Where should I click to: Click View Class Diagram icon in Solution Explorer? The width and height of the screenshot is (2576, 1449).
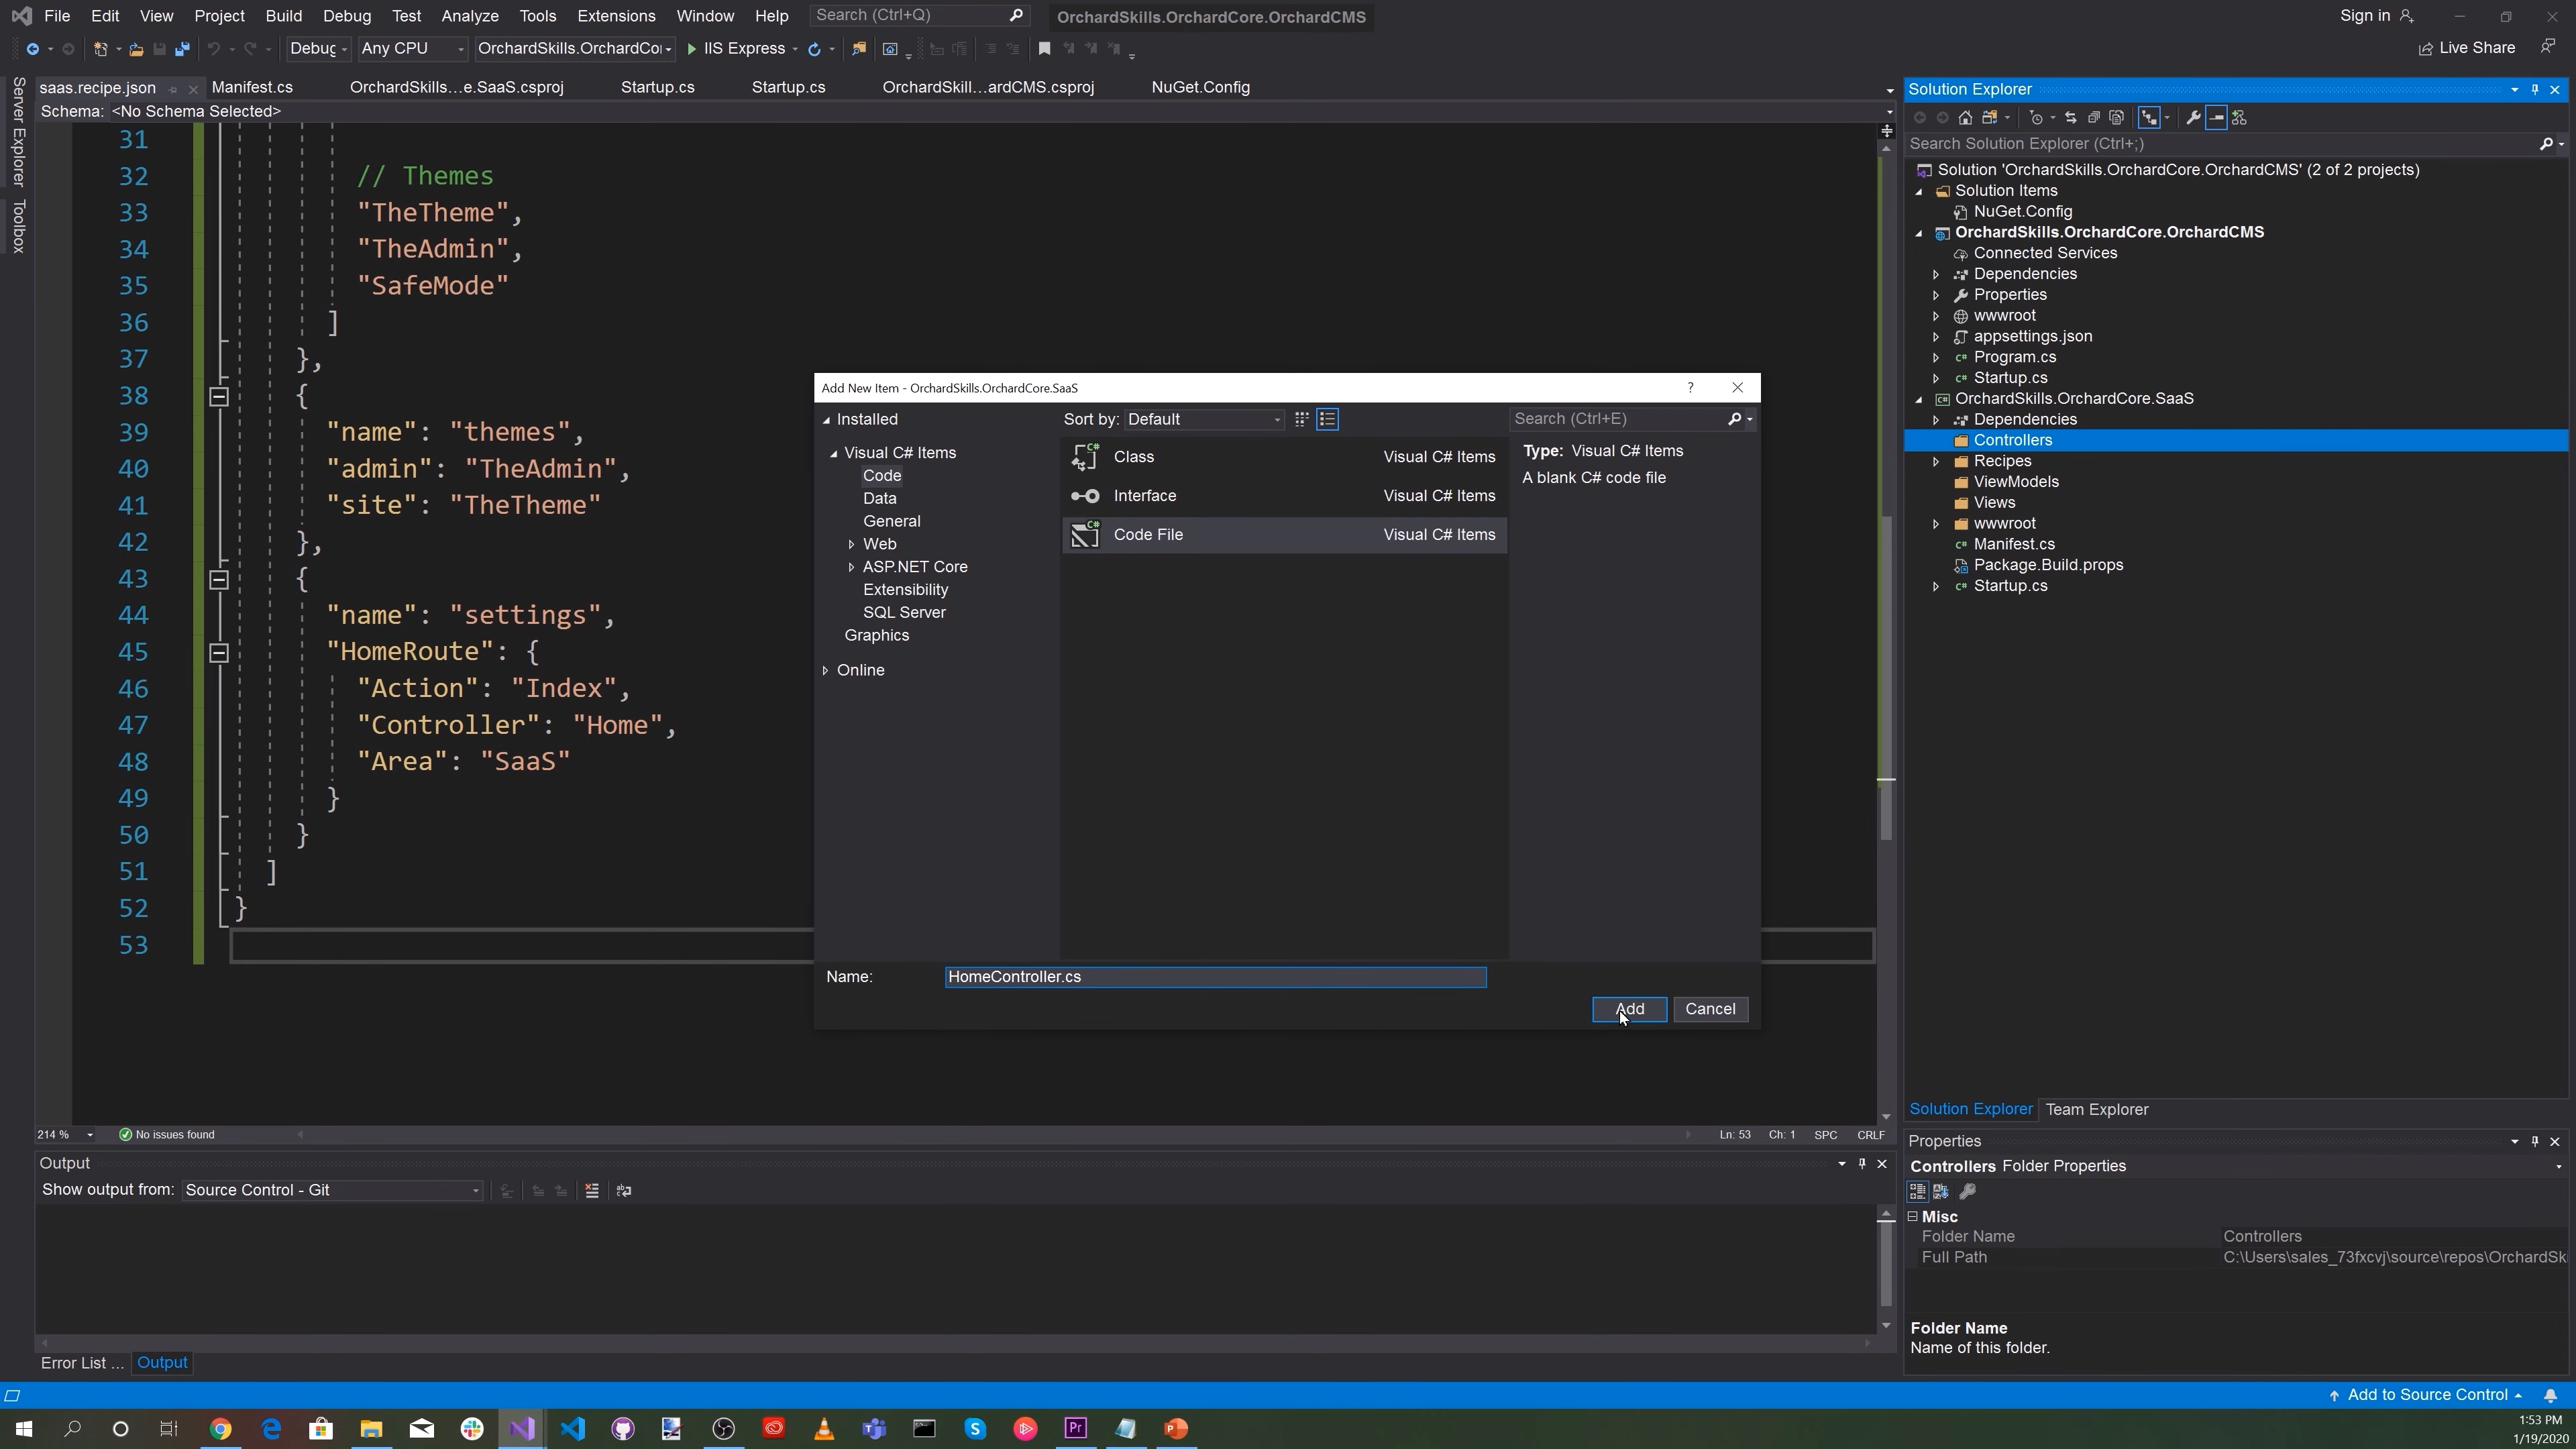[2239, 118]
